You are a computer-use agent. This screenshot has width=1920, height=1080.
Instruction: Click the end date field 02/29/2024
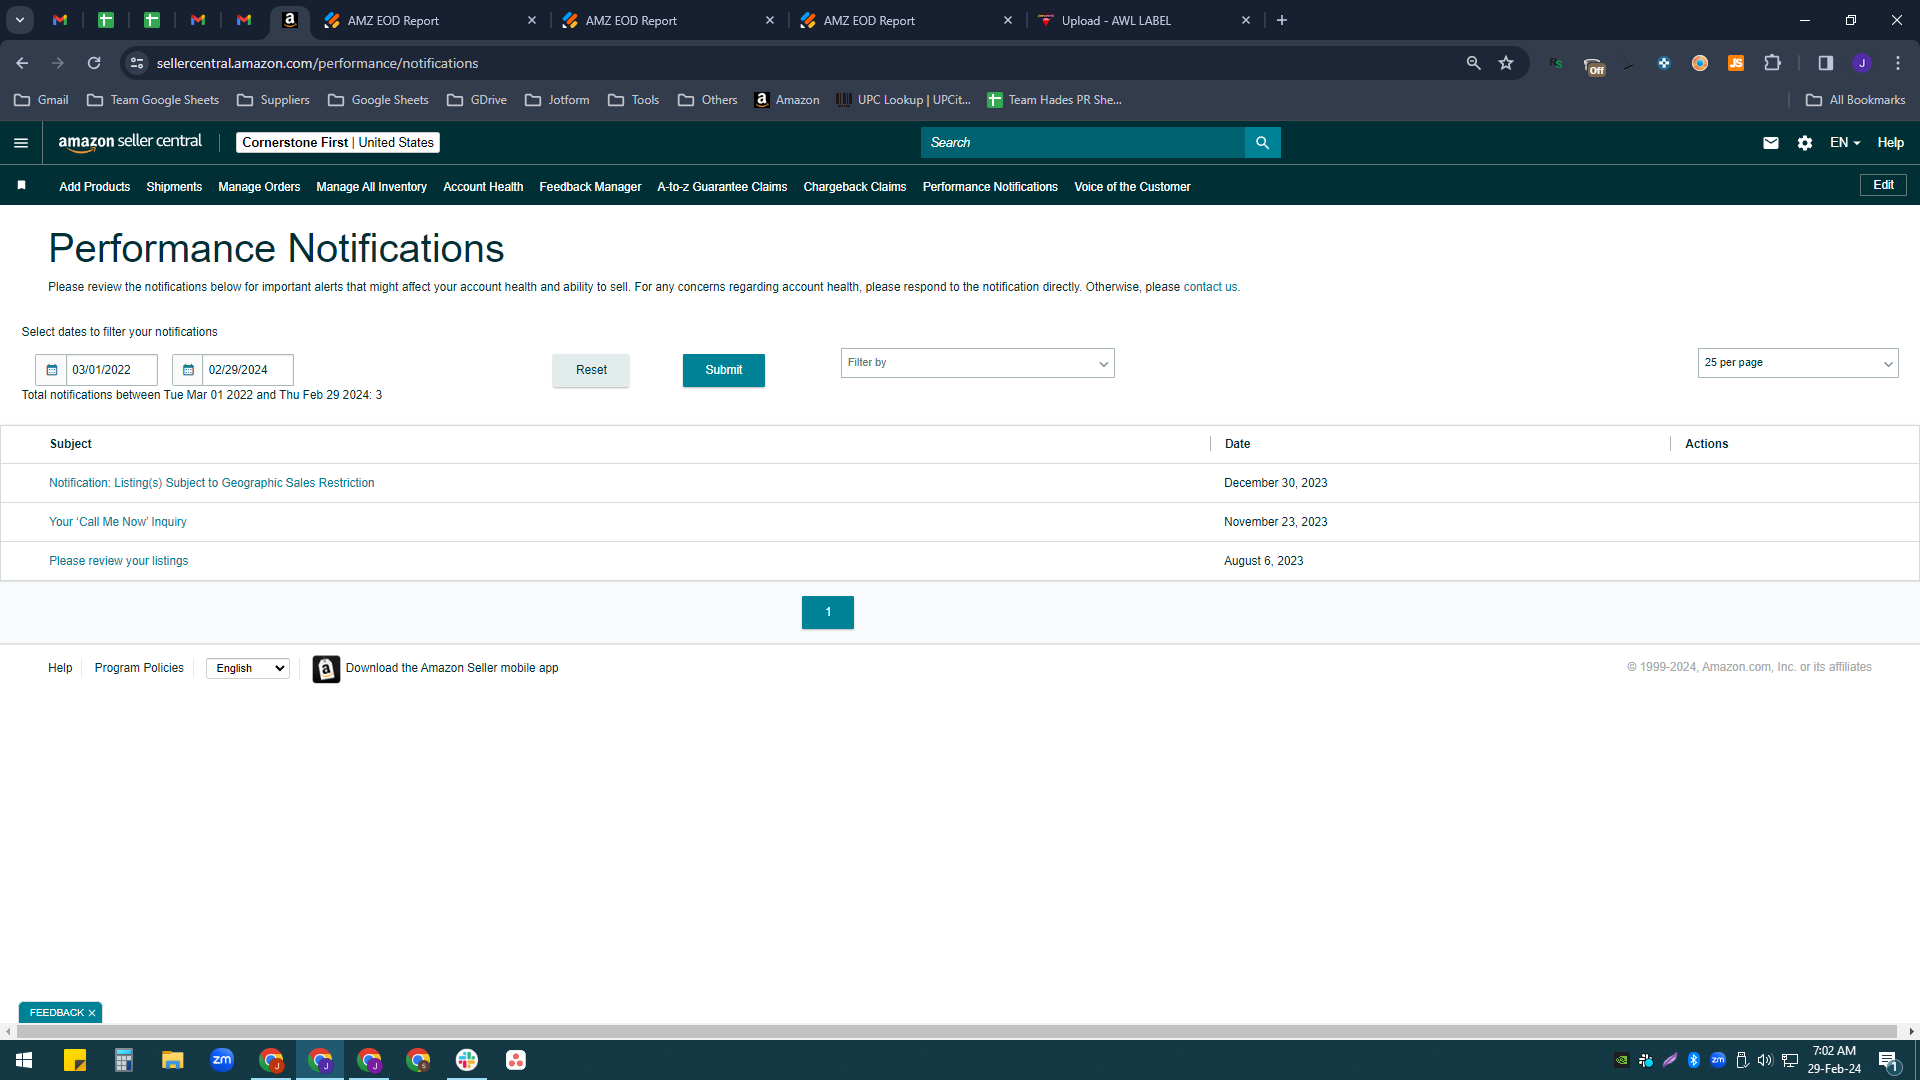click(x=247, y=370)
